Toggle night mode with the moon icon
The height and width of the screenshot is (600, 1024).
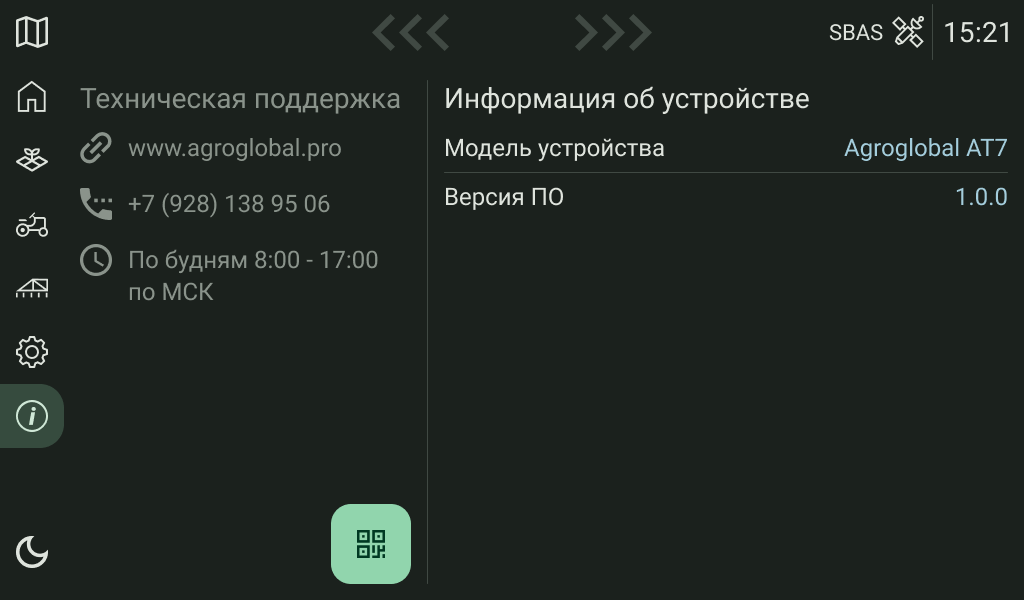tap(32, 551)
